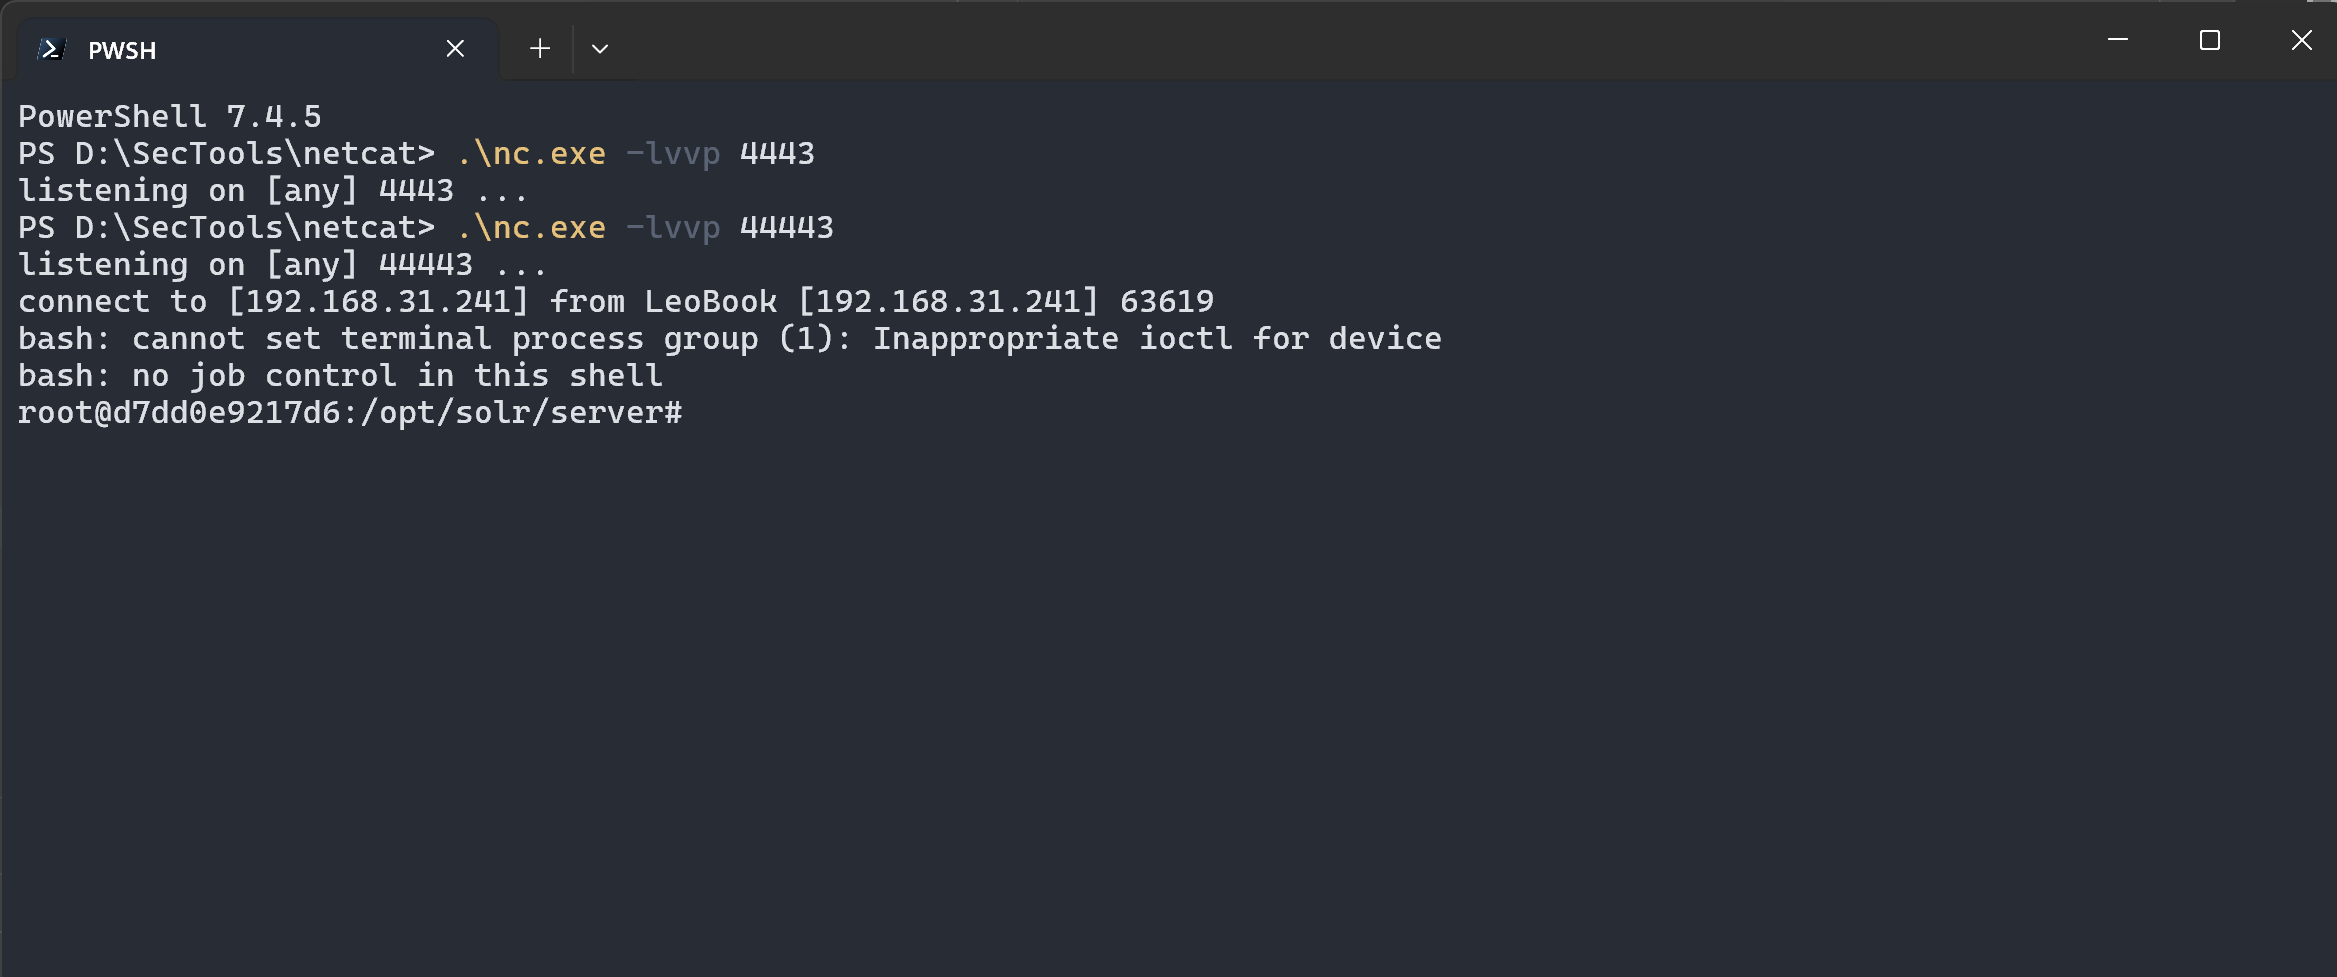This screenshot has height=977, width=2337.
Task: Click the 'no job control in this shell' line
Action: [397, 376]
